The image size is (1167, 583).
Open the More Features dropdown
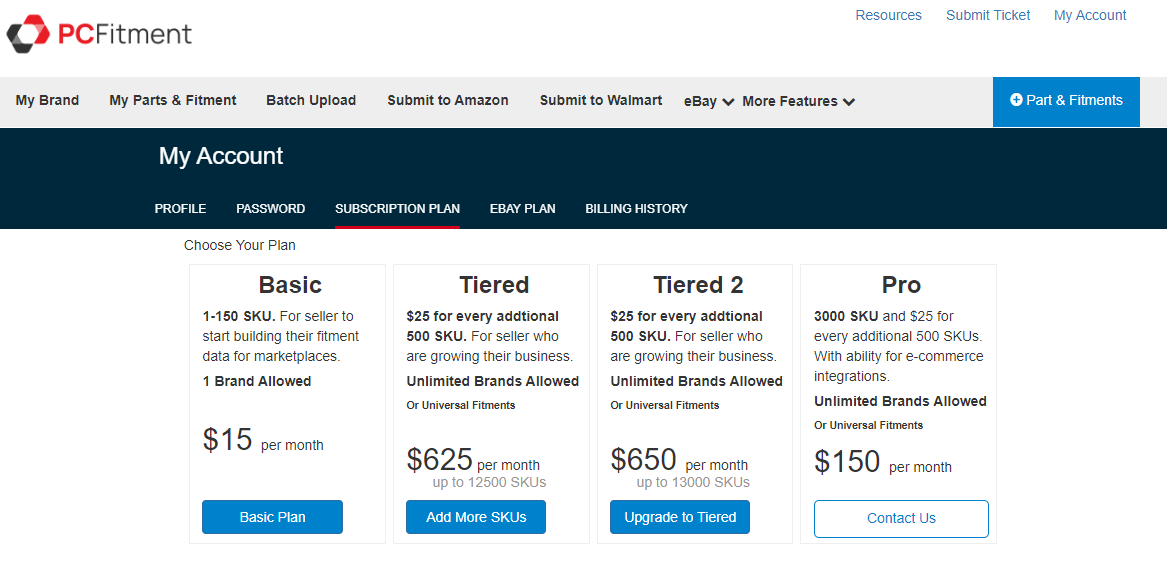[x=798, y=101]
